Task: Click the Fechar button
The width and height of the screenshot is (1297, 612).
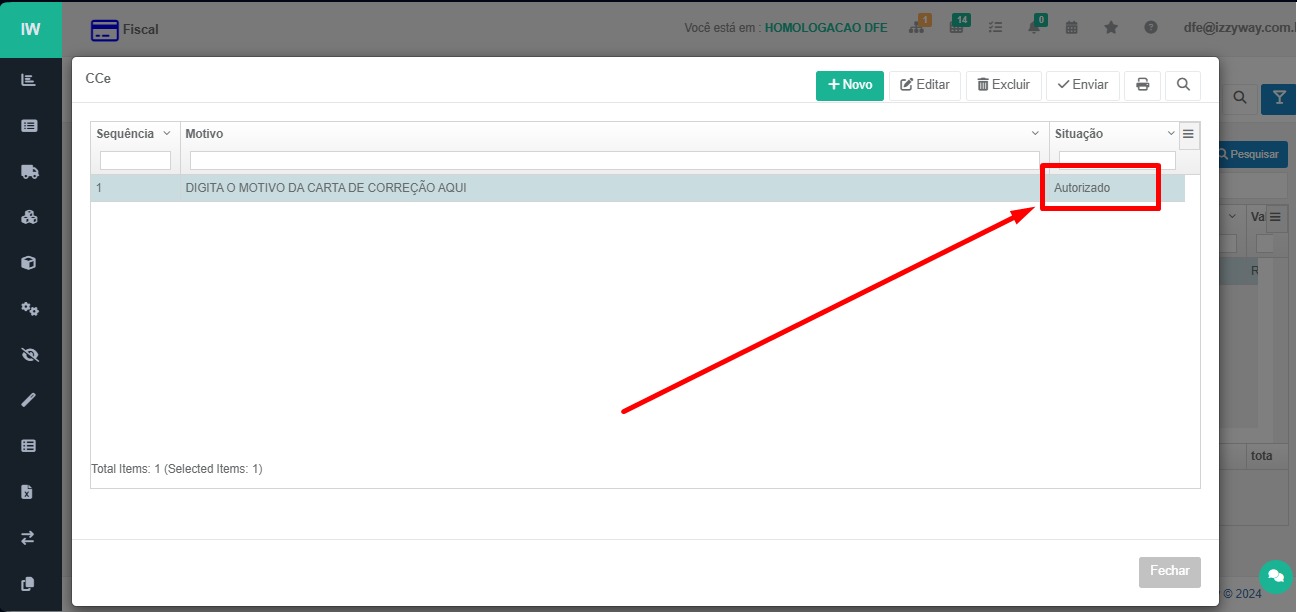Action: [x=1170, y=571]
